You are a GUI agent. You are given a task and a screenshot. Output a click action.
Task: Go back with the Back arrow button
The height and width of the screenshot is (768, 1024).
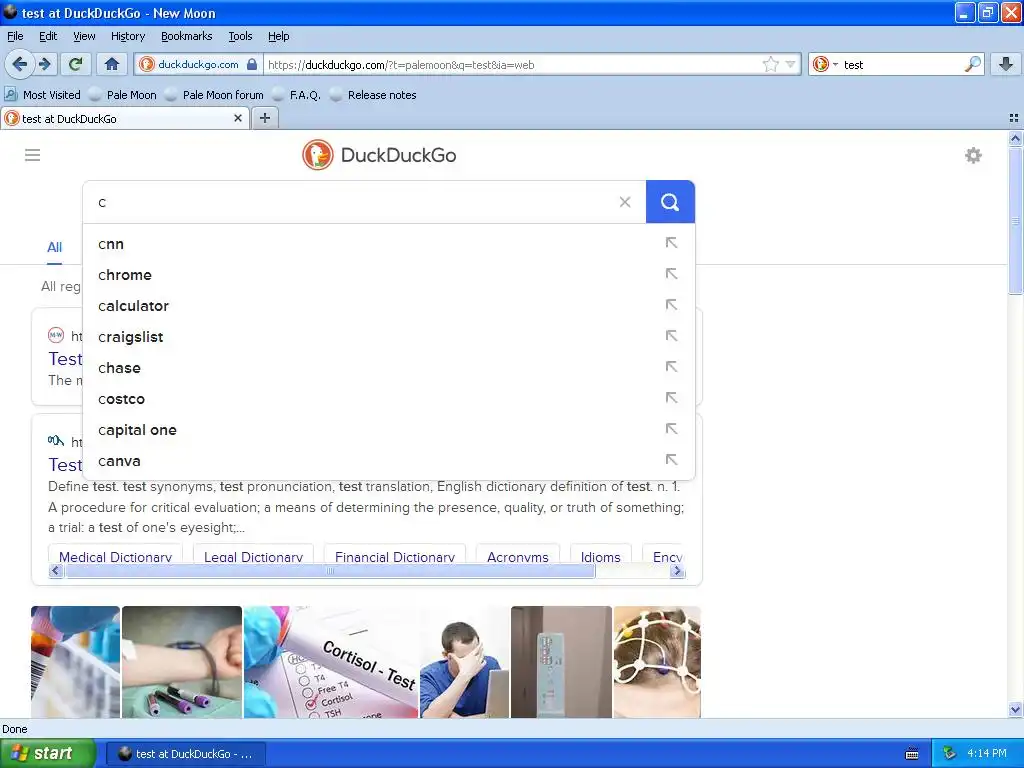19,64
